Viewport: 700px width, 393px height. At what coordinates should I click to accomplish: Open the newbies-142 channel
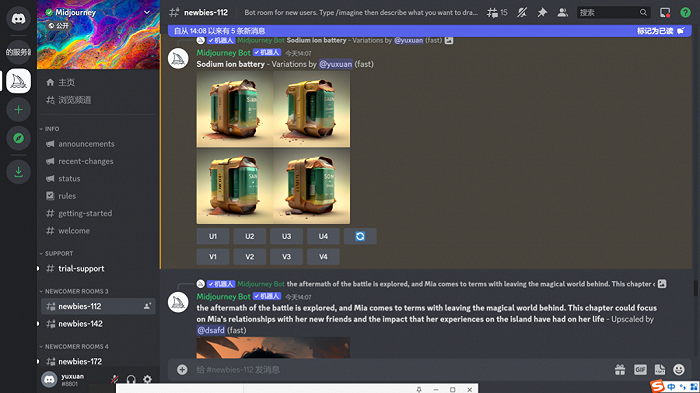tap(98, 324)
